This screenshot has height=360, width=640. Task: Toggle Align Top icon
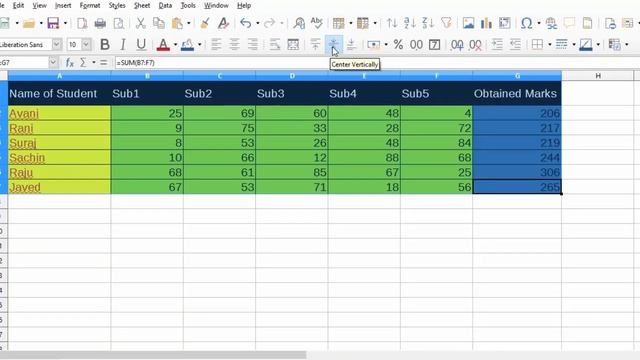(315, 44)
